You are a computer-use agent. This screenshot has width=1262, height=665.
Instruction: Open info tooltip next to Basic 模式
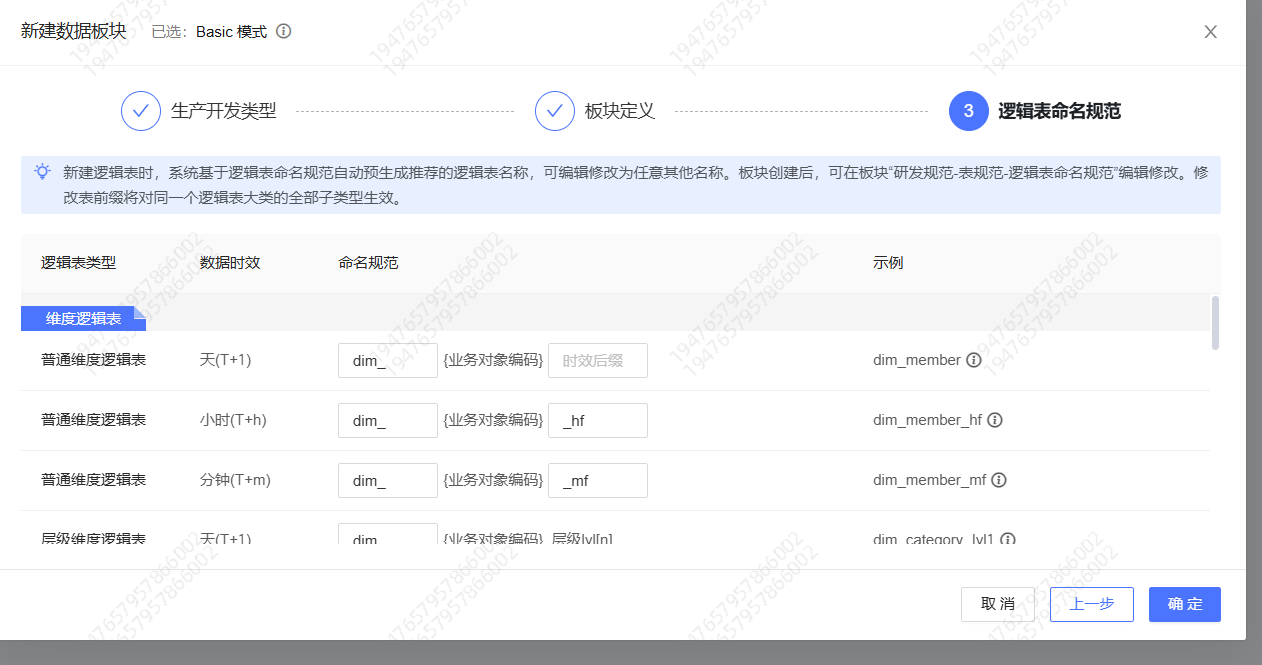click(x=282, y=31)
